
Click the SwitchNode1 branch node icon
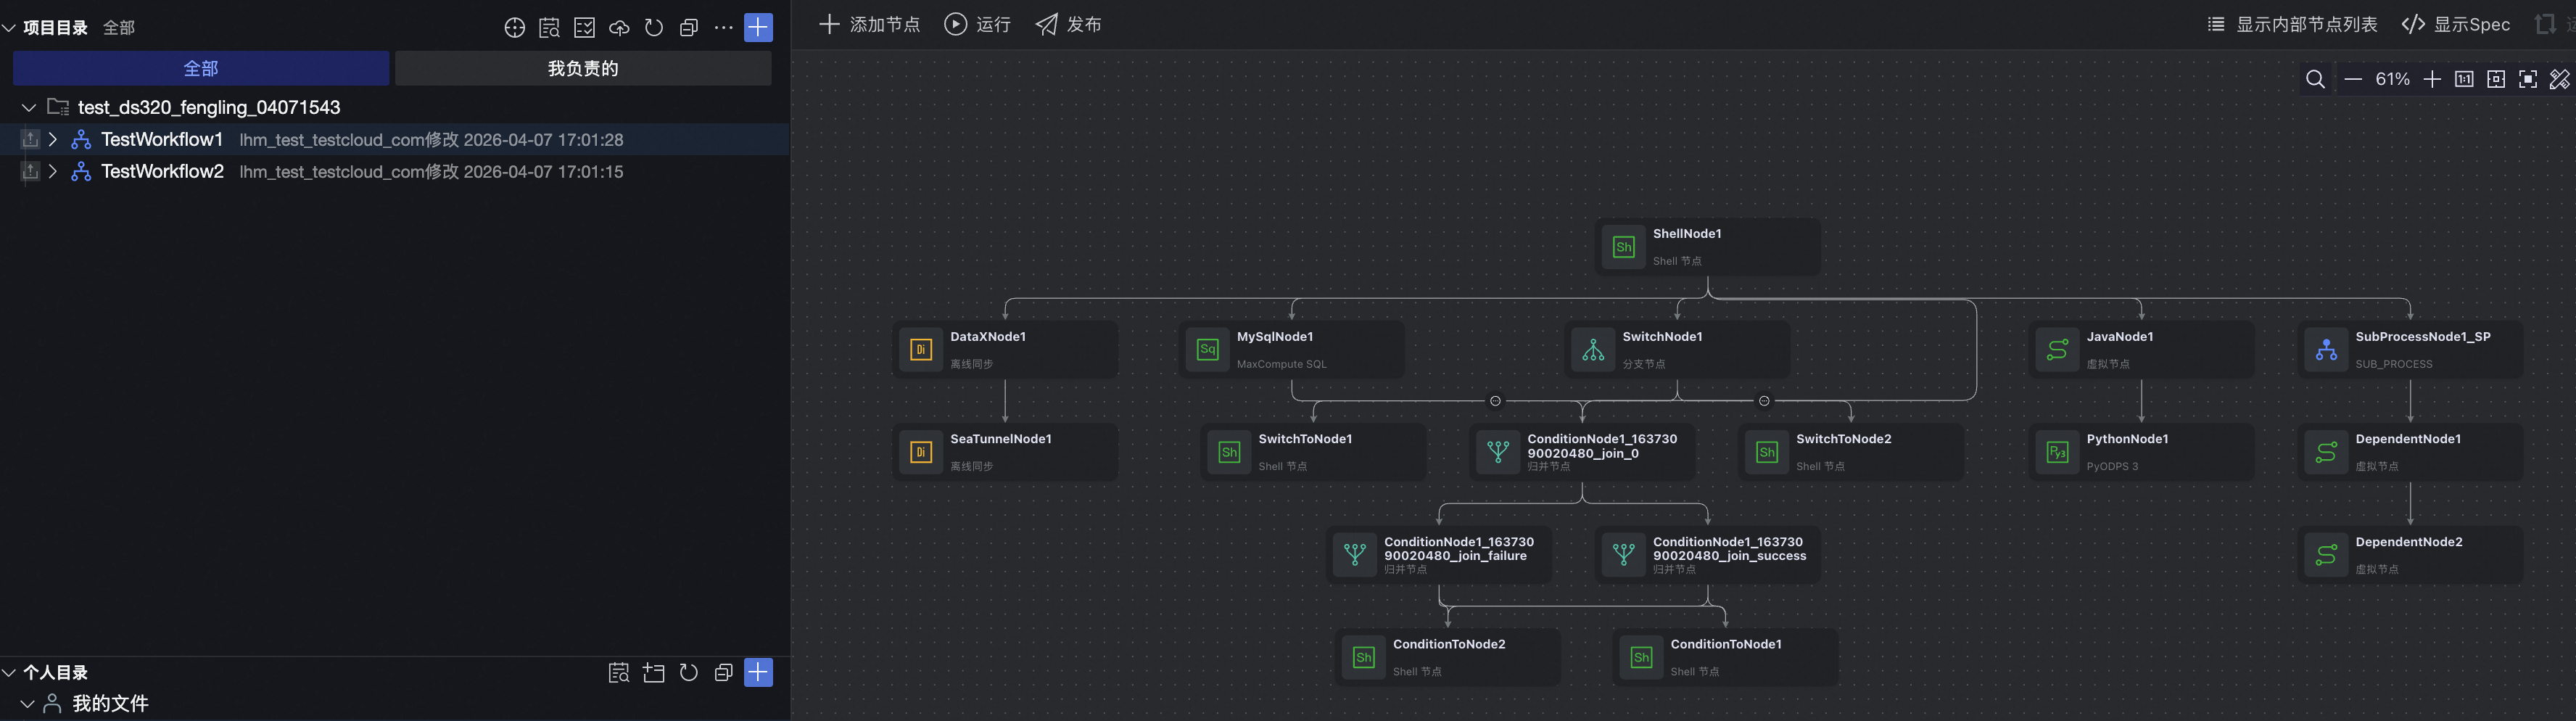click(1593, 349)
